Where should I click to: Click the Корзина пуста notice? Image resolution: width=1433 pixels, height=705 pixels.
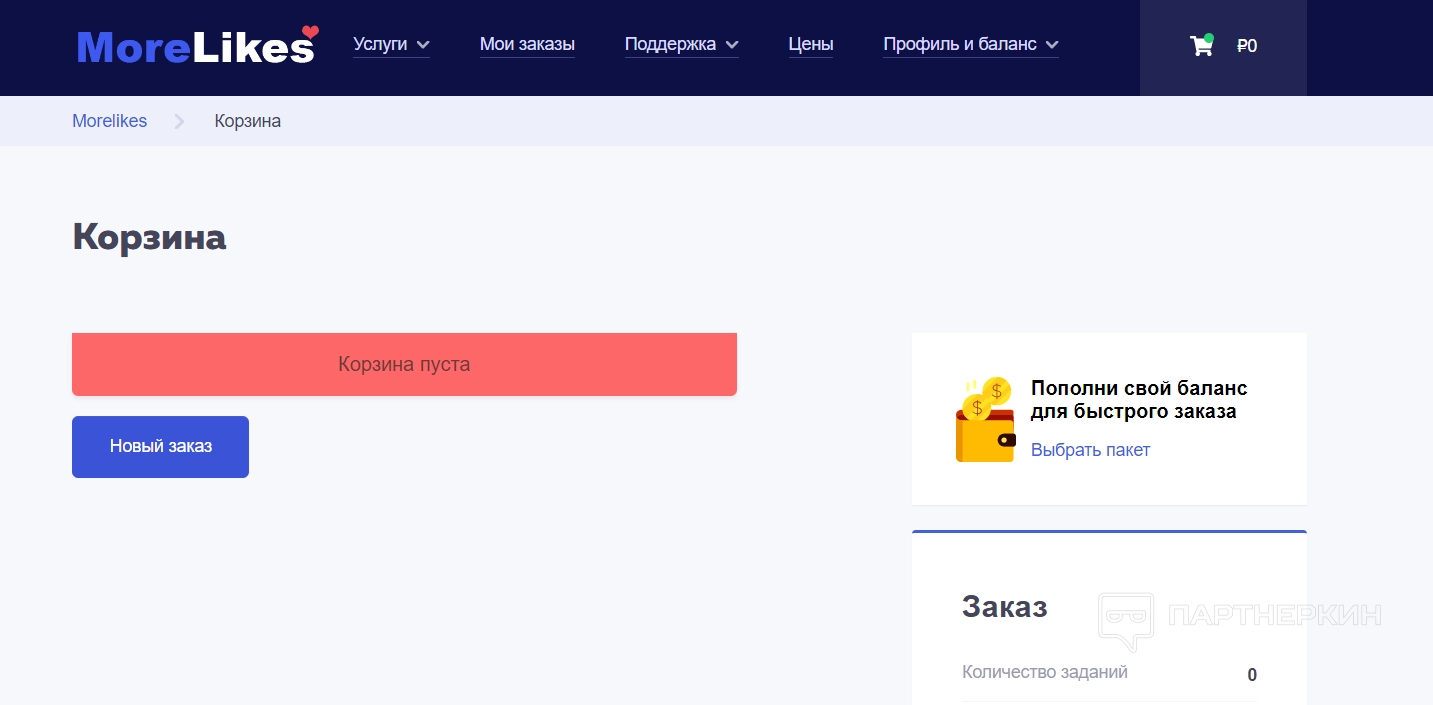(x=404, y=364)
